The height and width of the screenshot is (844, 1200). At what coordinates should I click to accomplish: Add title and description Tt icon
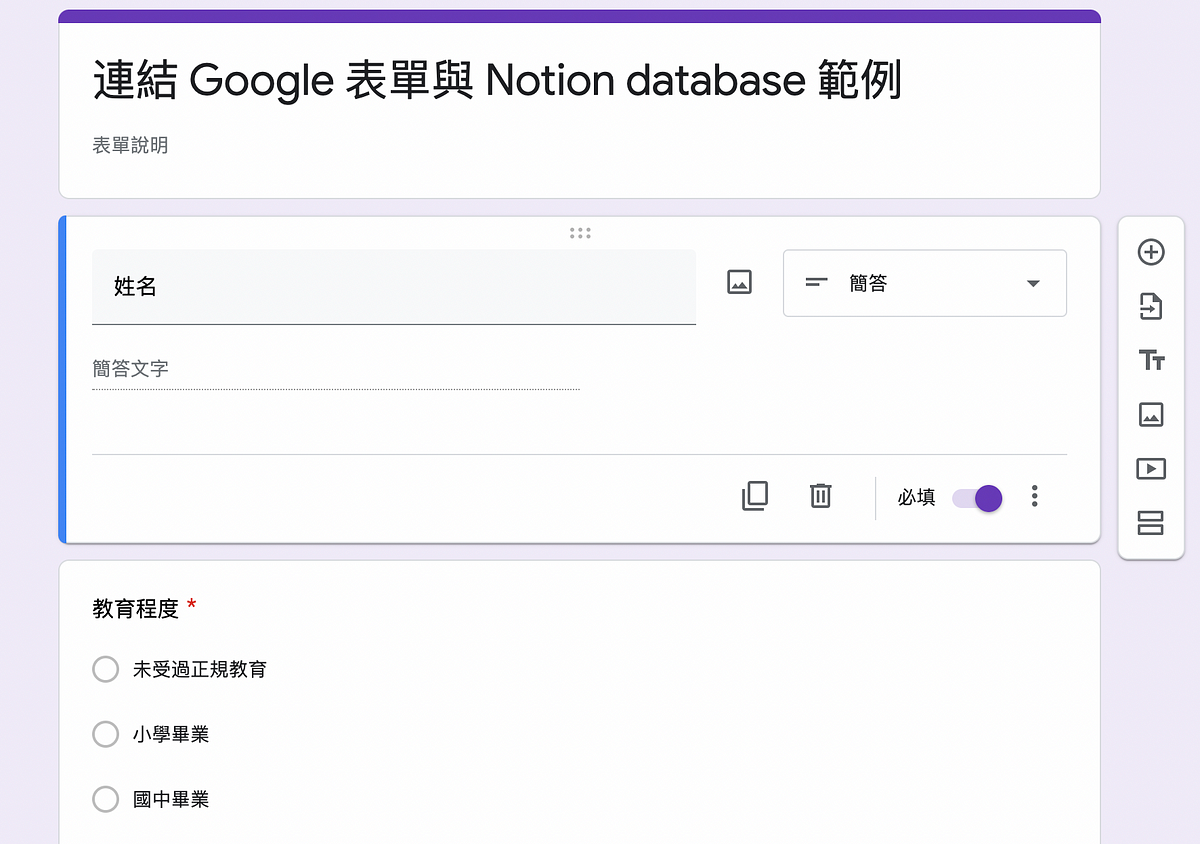tap(1151, 360)
